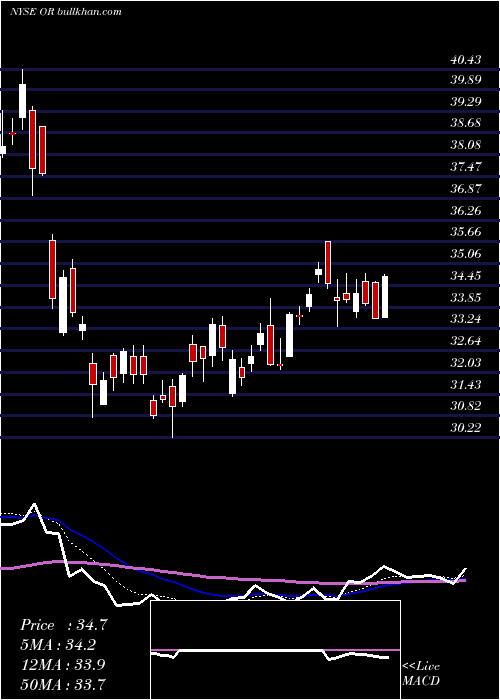Click the 36.87 price axis label

tap(466, 188)
